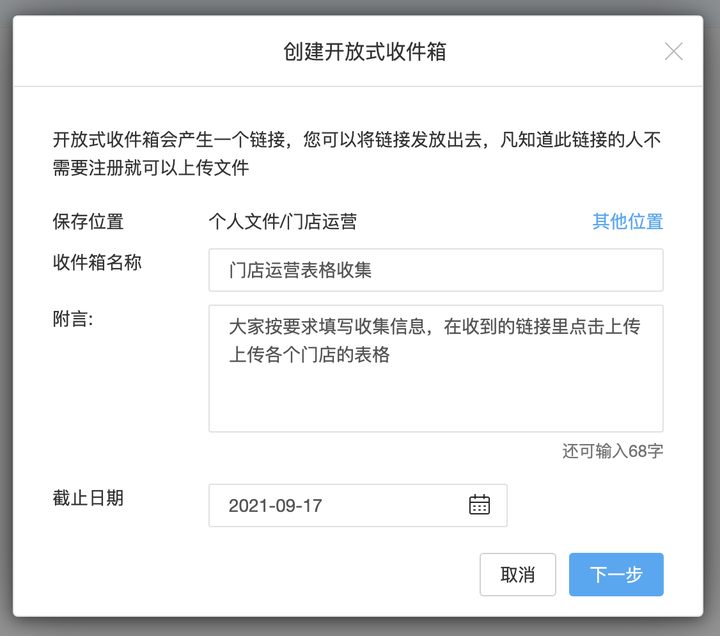Click the 收件箱名称 label
The height and width of the screenshot is (636, 720).
click(x=97, y=262)
